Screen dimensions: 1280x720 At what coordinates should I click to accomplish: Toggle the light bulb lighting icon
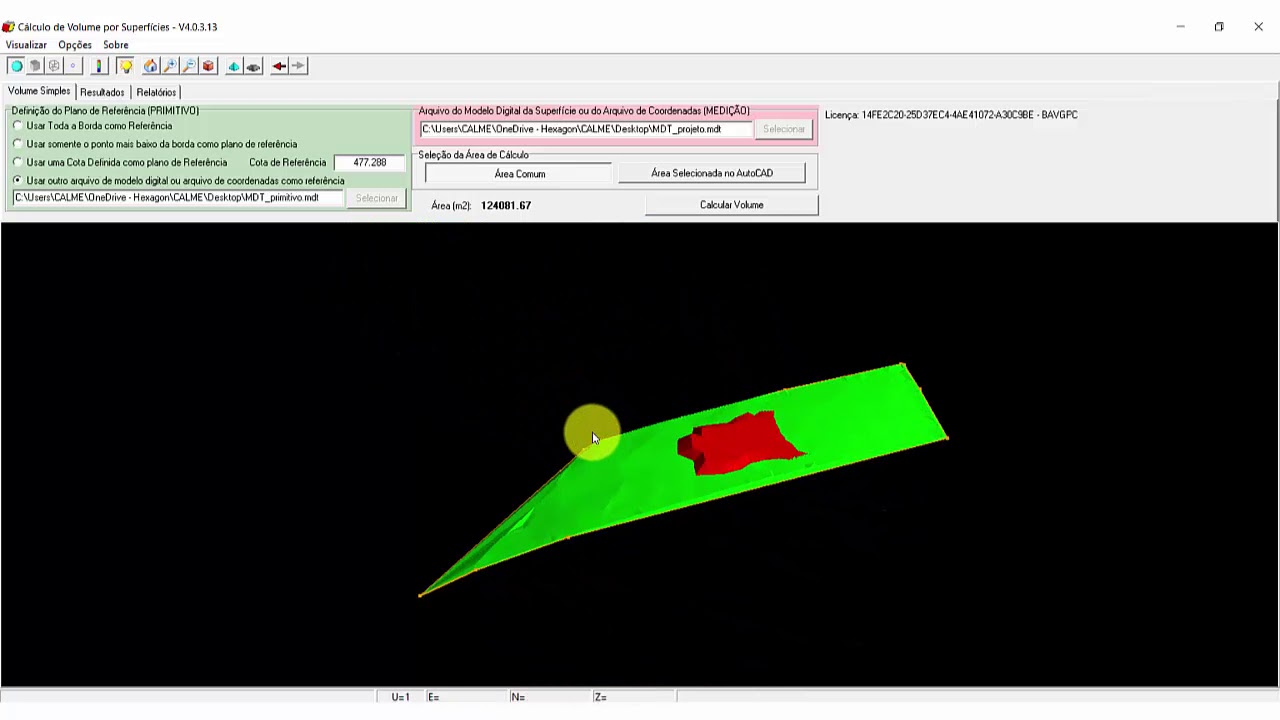tap(125, 66)
